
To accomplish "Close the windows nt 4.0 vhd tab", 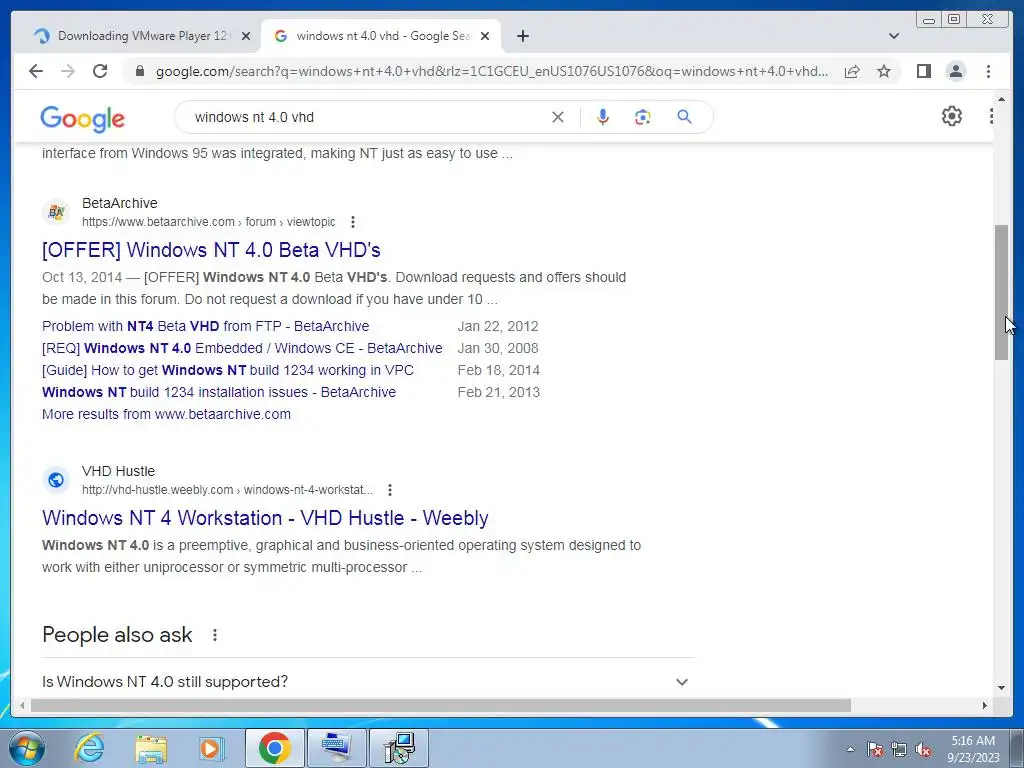I will pyautogui.click(x=485, y=36).
